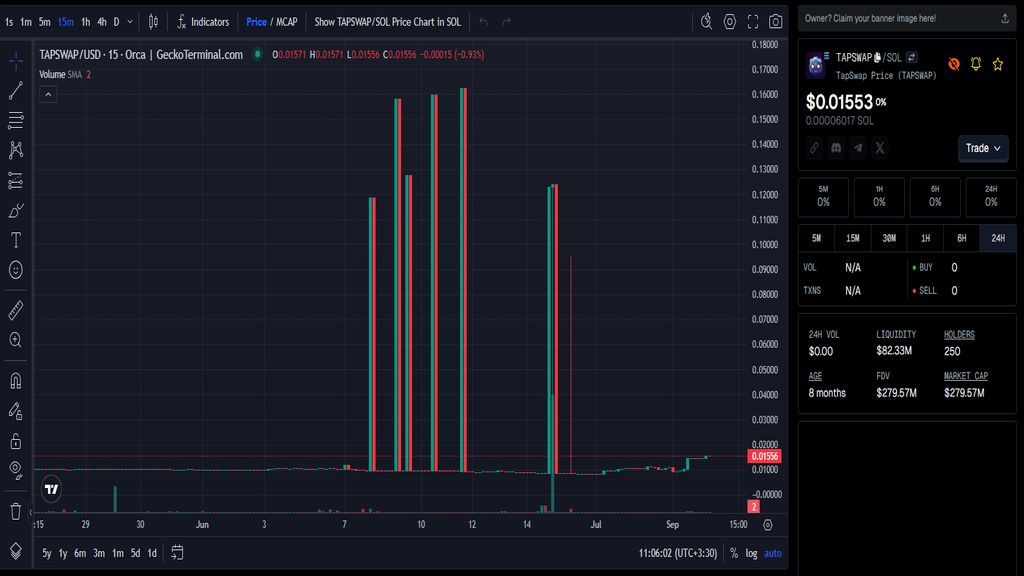Set range to 5y
Image resolution: width=1024 pixels, height=576 pixels.
click(x=46, y=553)
